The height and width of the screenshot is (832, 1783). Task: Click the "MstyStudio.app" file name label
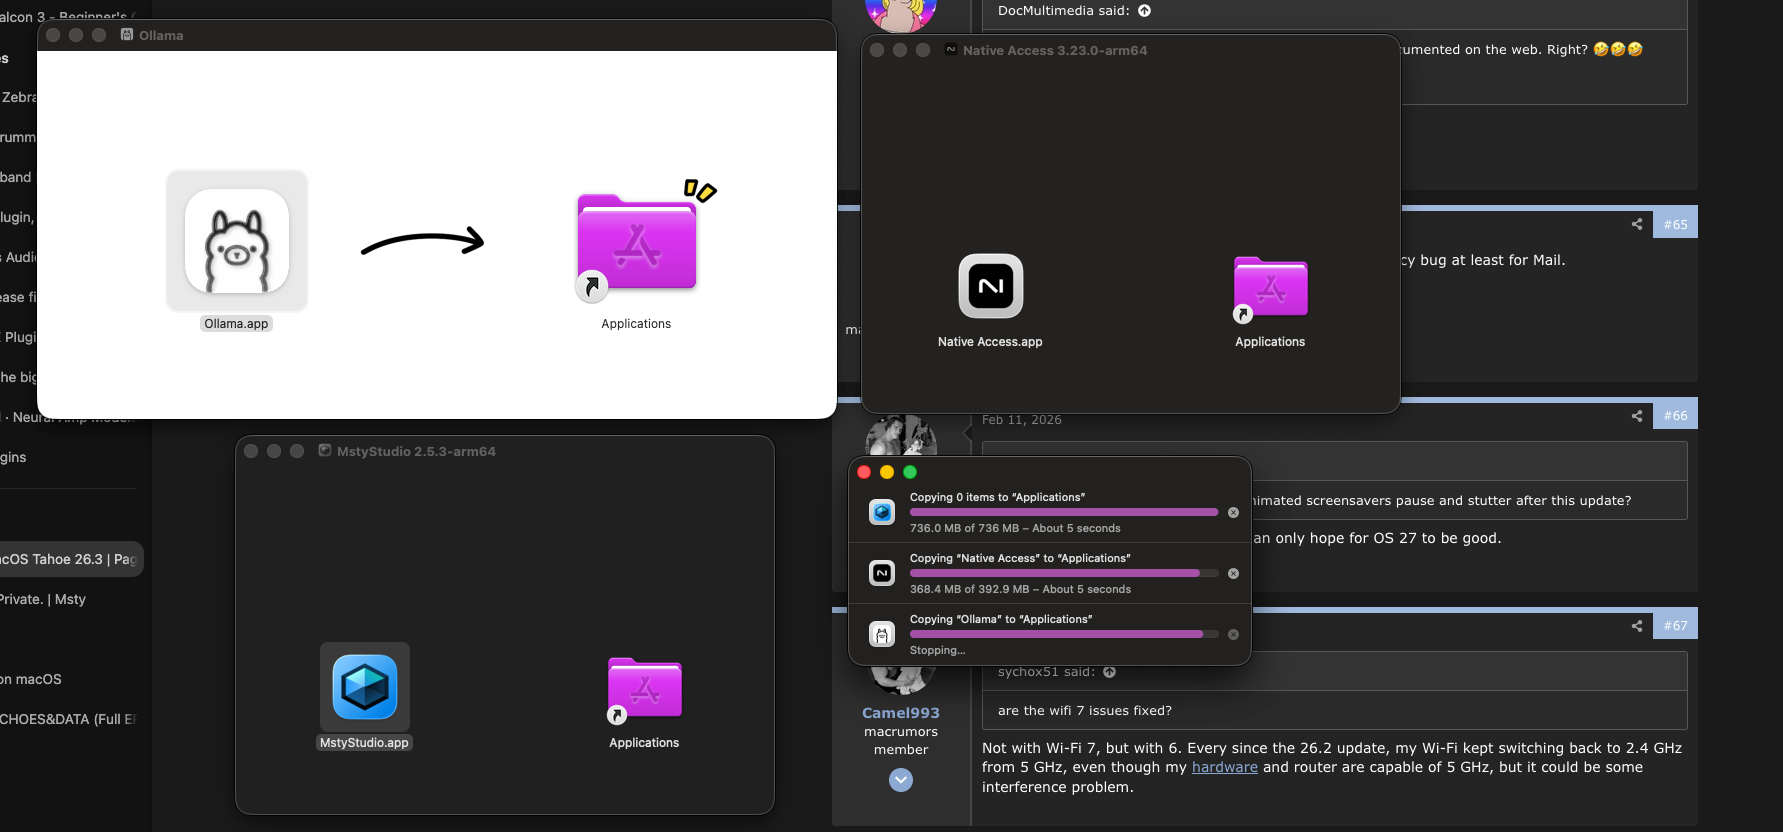[x=364, y=743]
